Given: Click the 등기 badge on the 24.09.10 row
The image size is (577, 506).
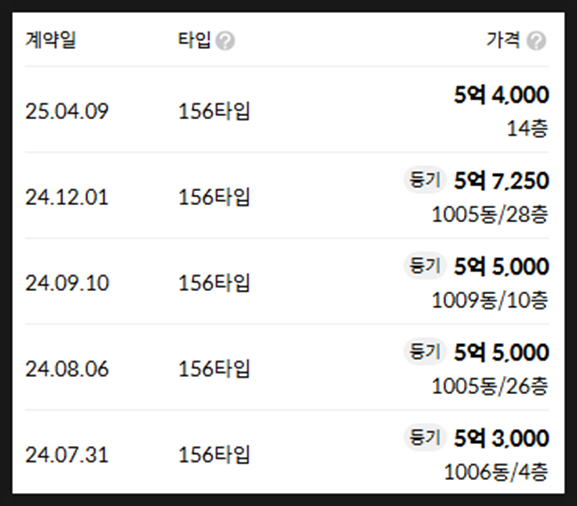Looking at the screenshot, I should 425,266.
